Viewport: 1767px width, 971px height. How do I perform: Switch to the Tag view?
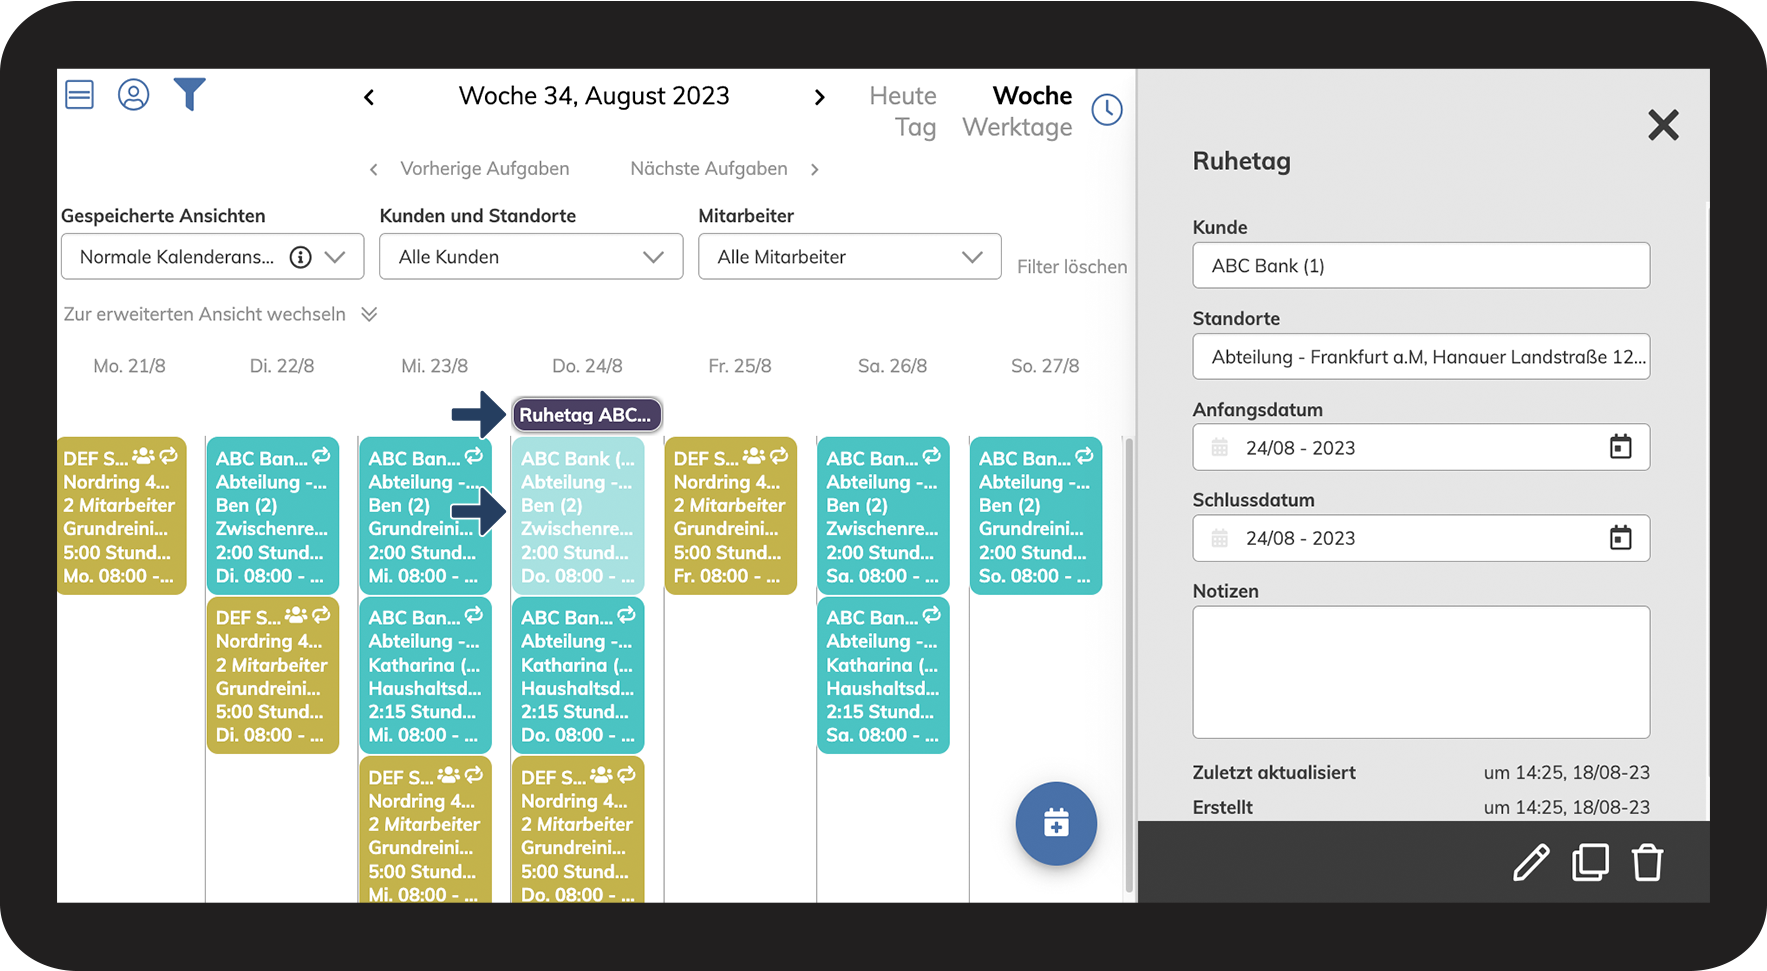click(x=915, y=128)
